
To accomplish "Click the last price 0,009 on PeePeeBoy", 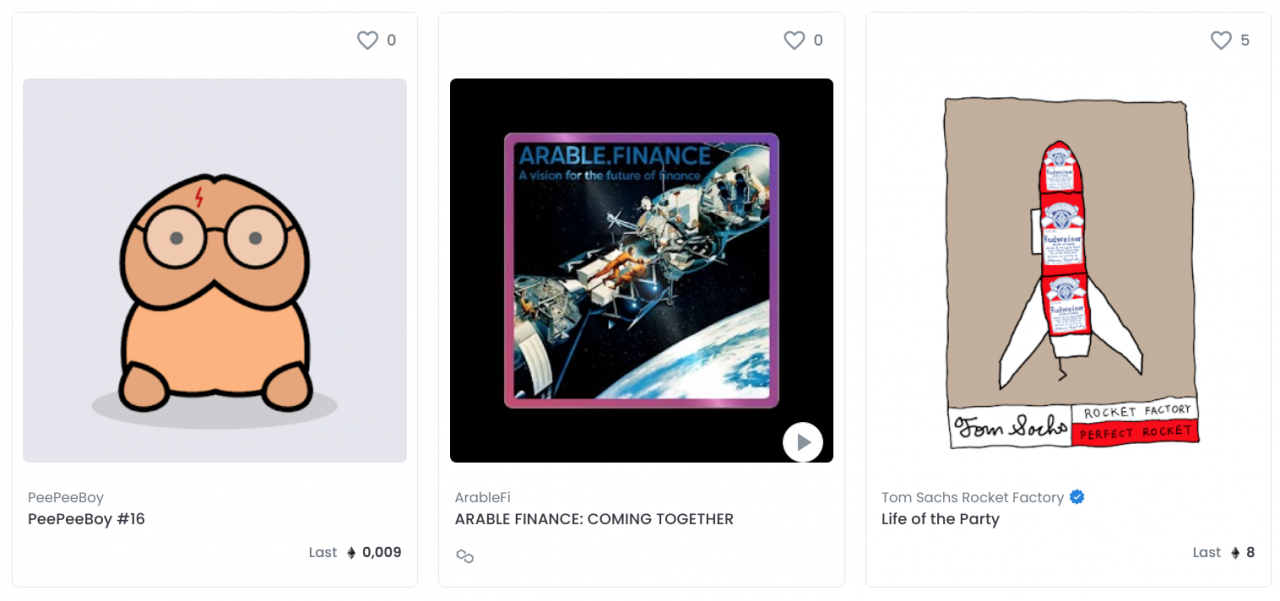I will coord(382,552).
